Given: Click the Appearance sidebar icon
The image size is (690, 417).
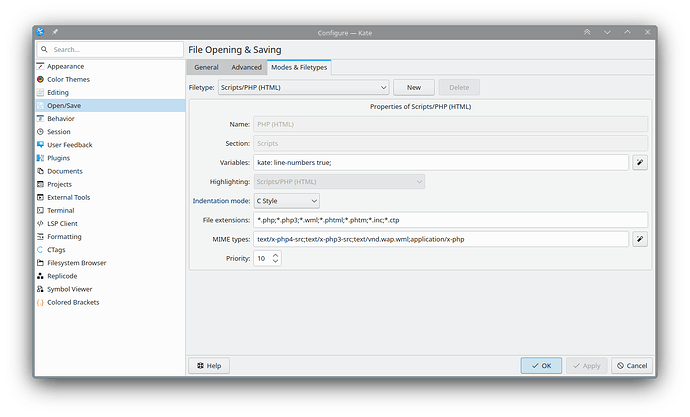Looking at the screenshot, I should point(40,66).
